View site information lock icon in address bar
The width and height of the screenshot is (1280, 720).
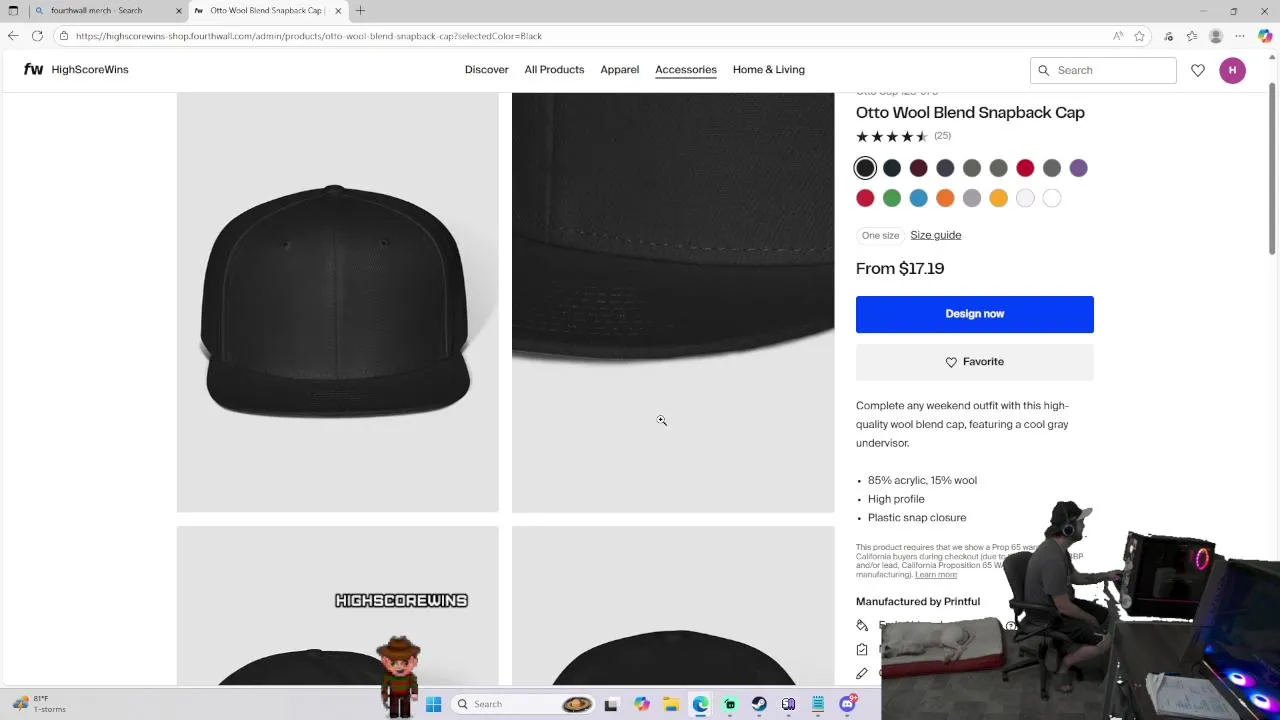pos(64,36)
